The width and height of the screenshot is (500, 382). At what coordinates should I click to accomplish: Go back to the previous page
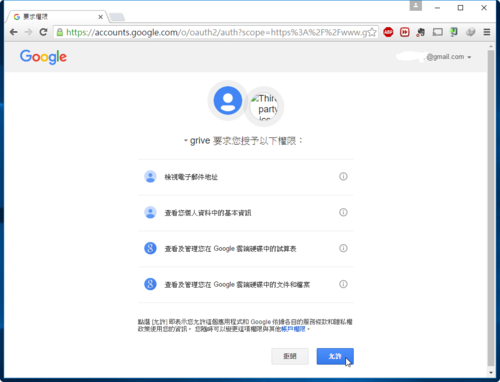pyautogui.click(x=14, y=32)
